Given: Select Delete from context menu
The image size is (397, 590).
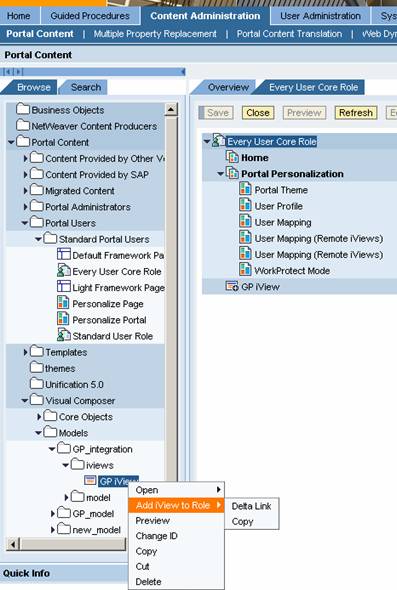Looking at the screenshot, I should (176, 582).
